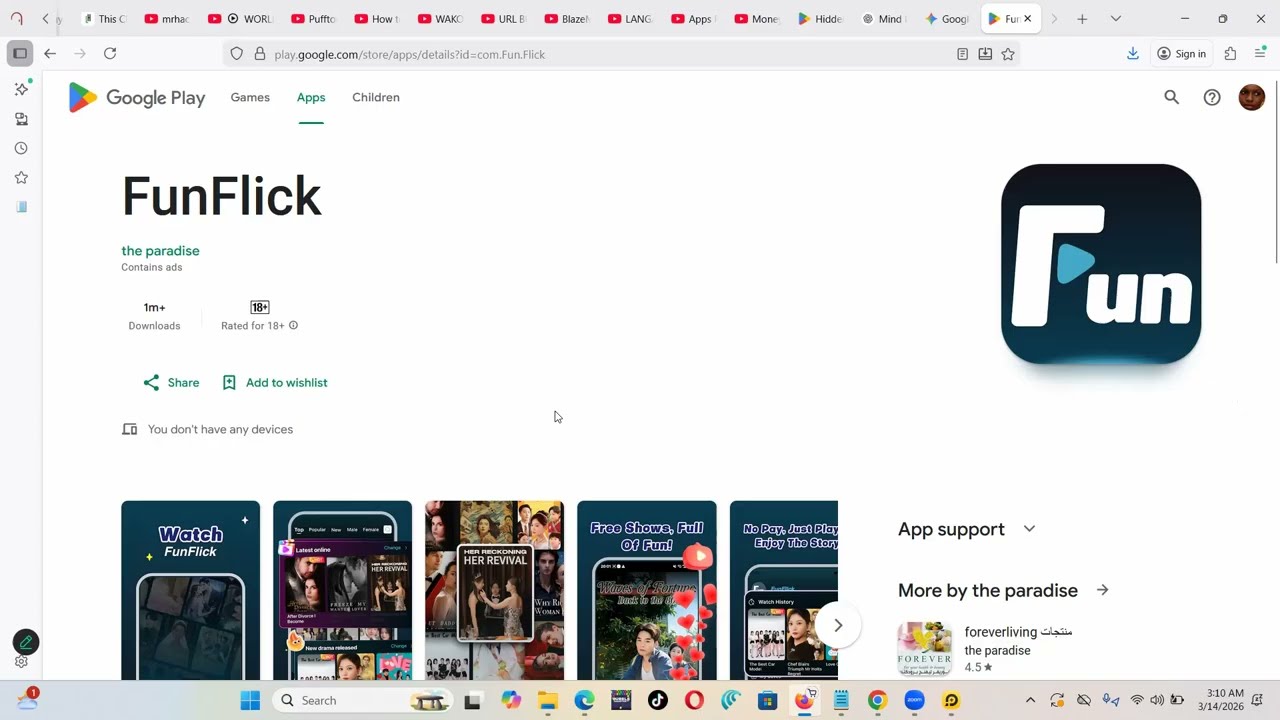Click the 1m+ Downloads text

[x=154, y=316]
